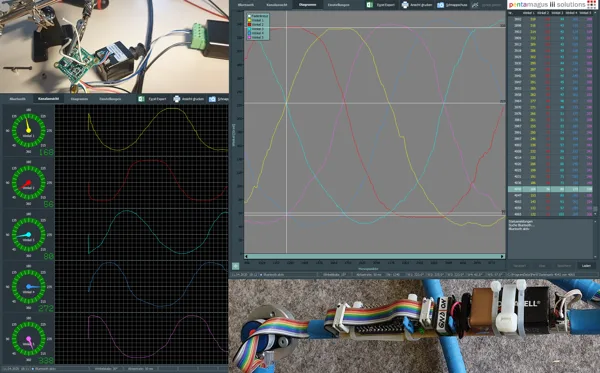Viewport: 600px width, 373px height.
Task: Open Einstellungen tab in the left window
Action: pos(110,99)
